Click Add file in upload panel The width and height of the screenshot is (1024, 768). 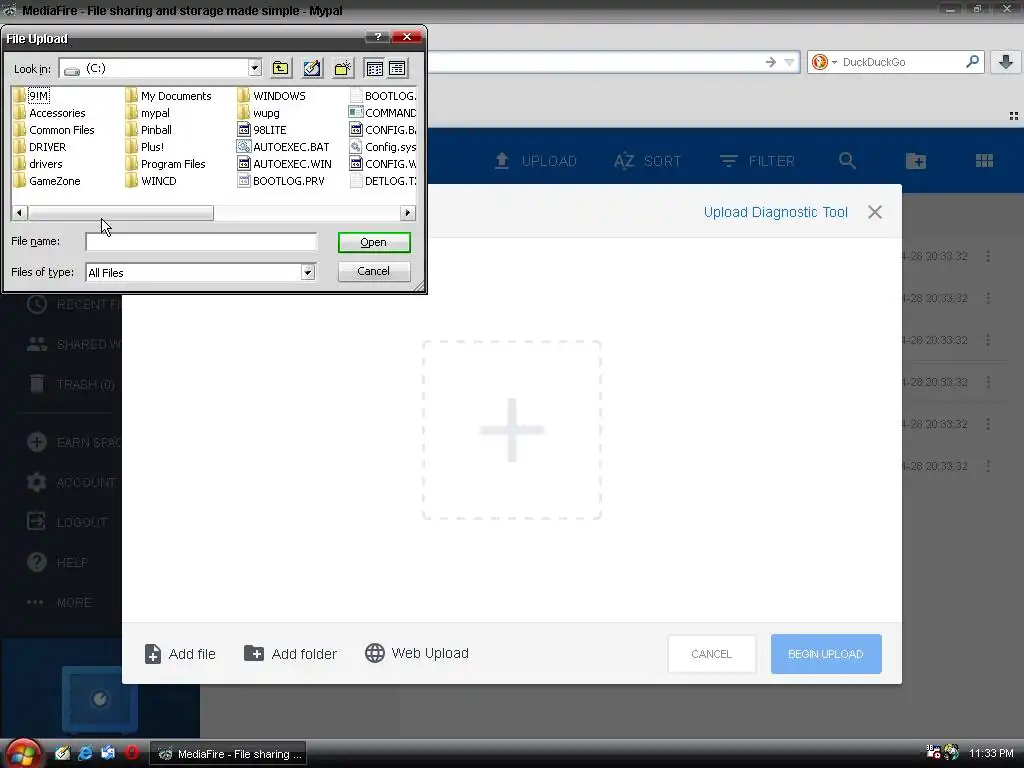(180, 654)
